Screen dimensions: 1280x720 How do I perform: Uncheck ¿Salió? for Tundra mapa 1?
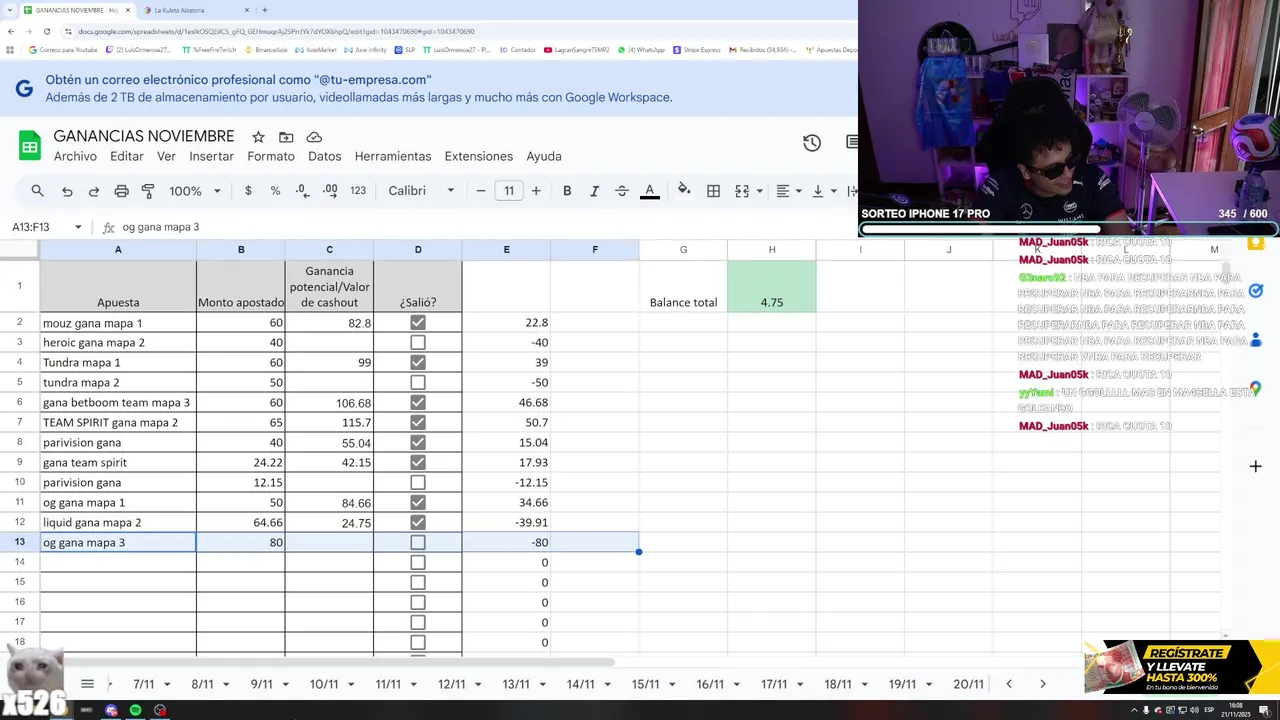(418, 363)
